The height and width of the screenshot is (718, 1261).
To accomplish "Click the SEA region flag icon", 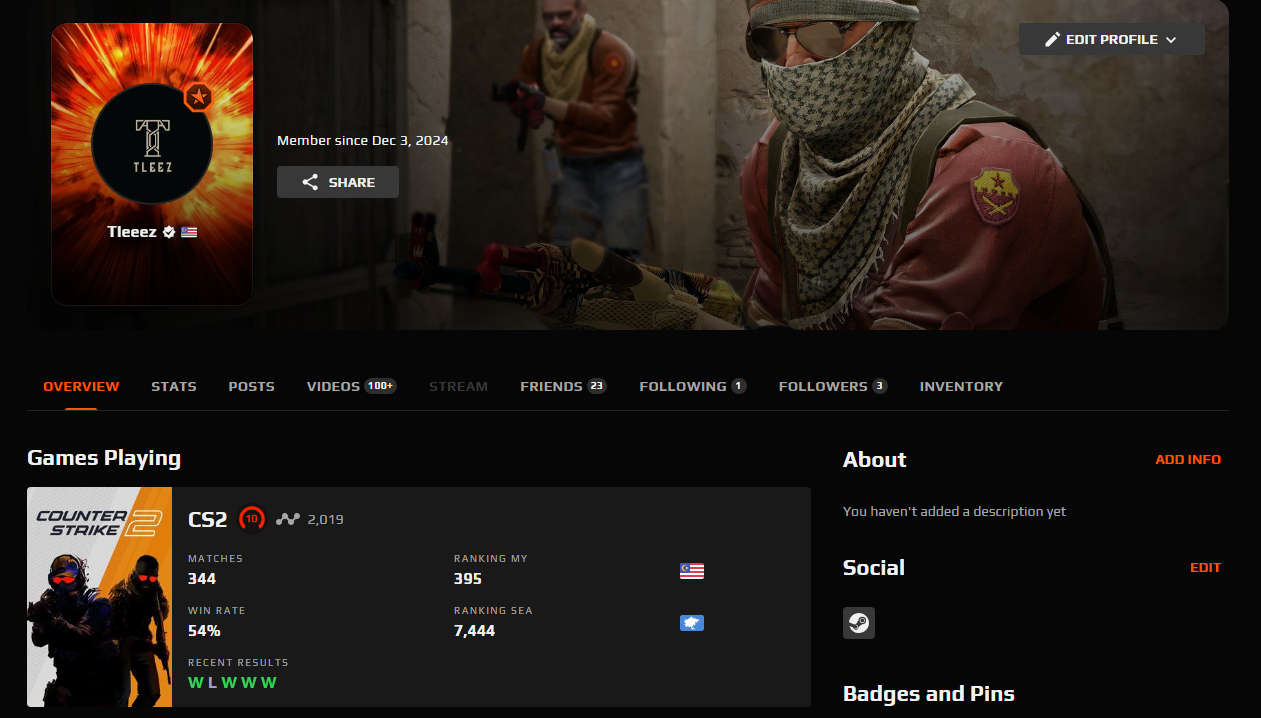I will click(x=691, y=623).
